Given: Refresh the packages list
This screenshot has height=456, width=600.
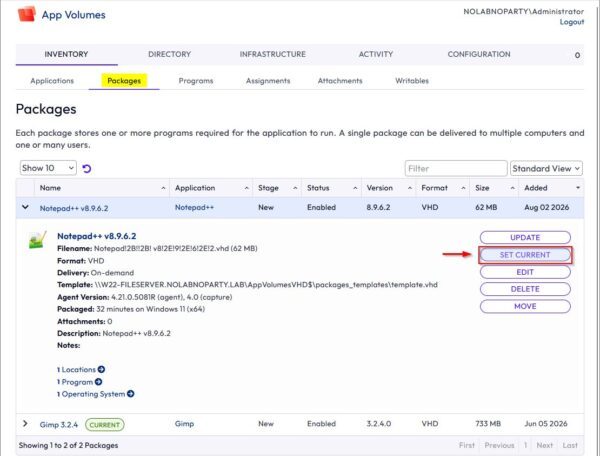Looking at the screenshot, I should pos(87,169).
